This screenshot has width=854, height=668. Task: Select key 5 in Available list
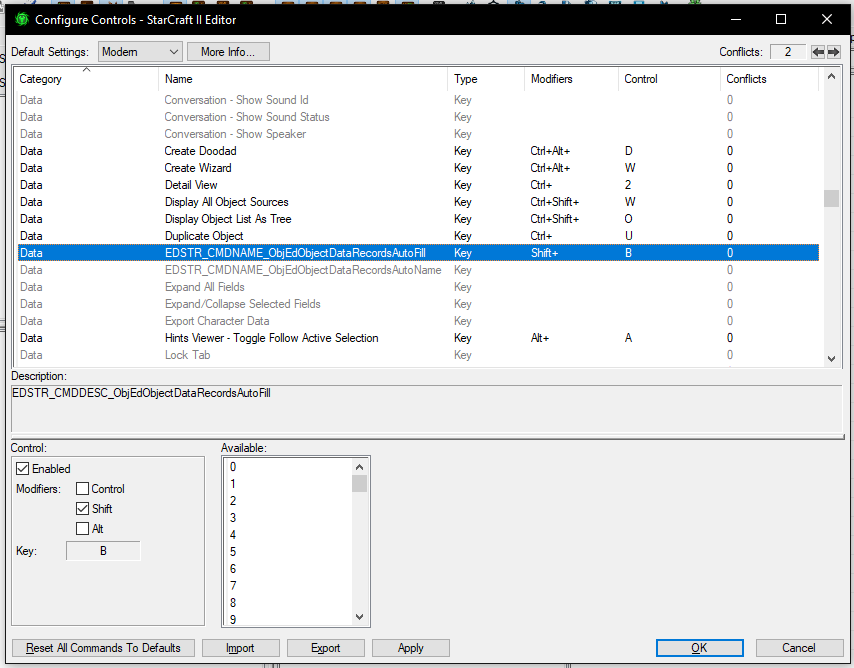point(288,551)
